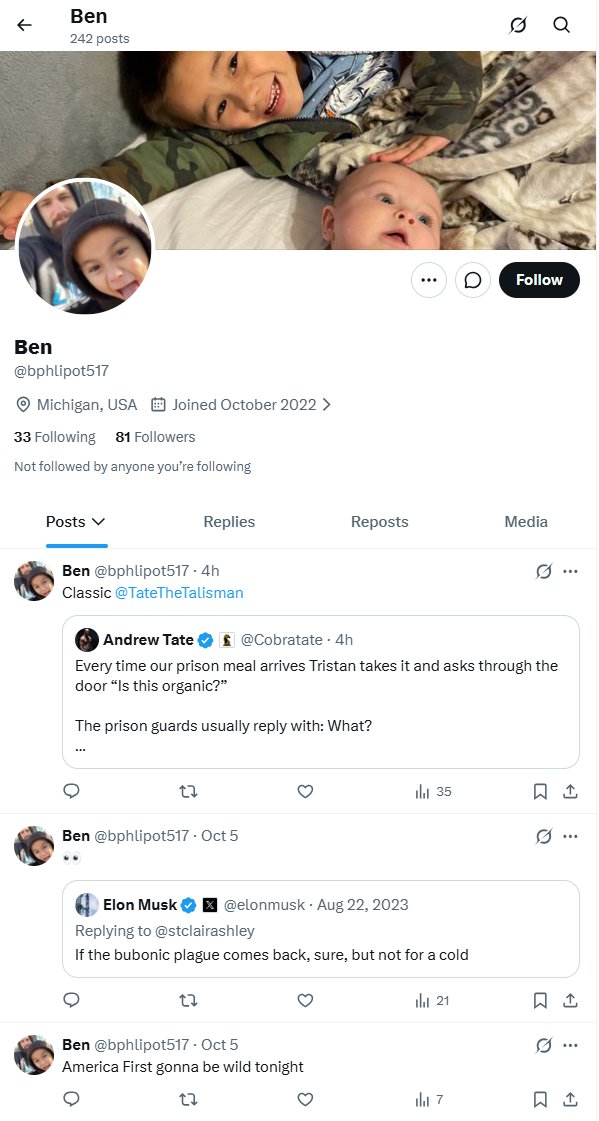Share the America First post
Screen dimensions: 599x1121
(570, 1099)
